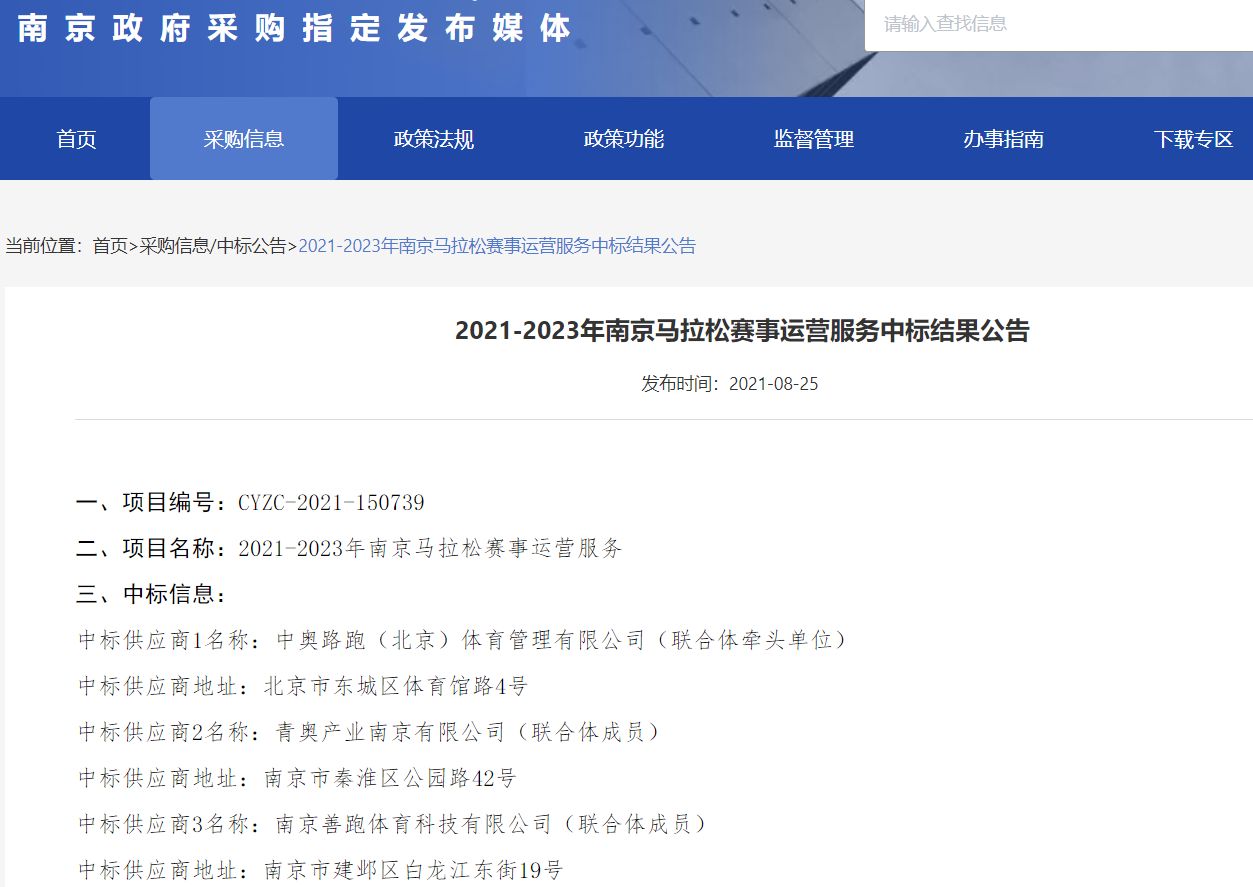Screen dimensions: 1253x887
Task: Click the bold article headline 中标结果公告
Action: [x=742, y=331]
